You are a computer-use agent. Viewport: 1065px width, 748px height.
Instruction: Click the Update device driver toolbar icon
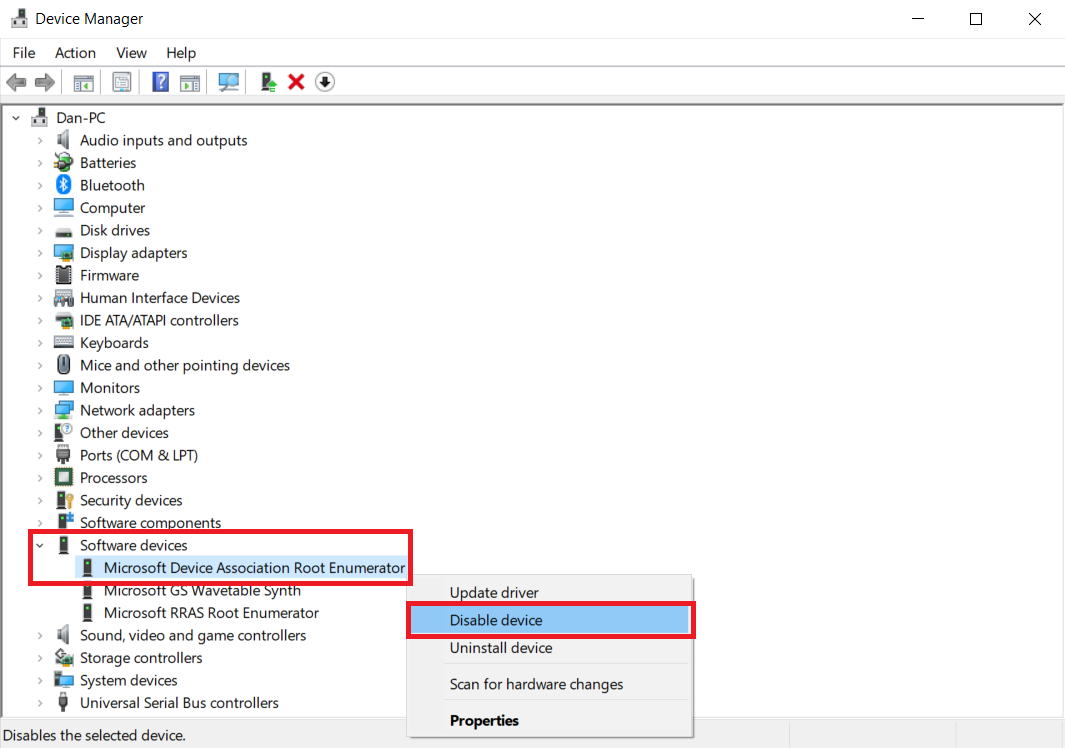coord(268,82)
